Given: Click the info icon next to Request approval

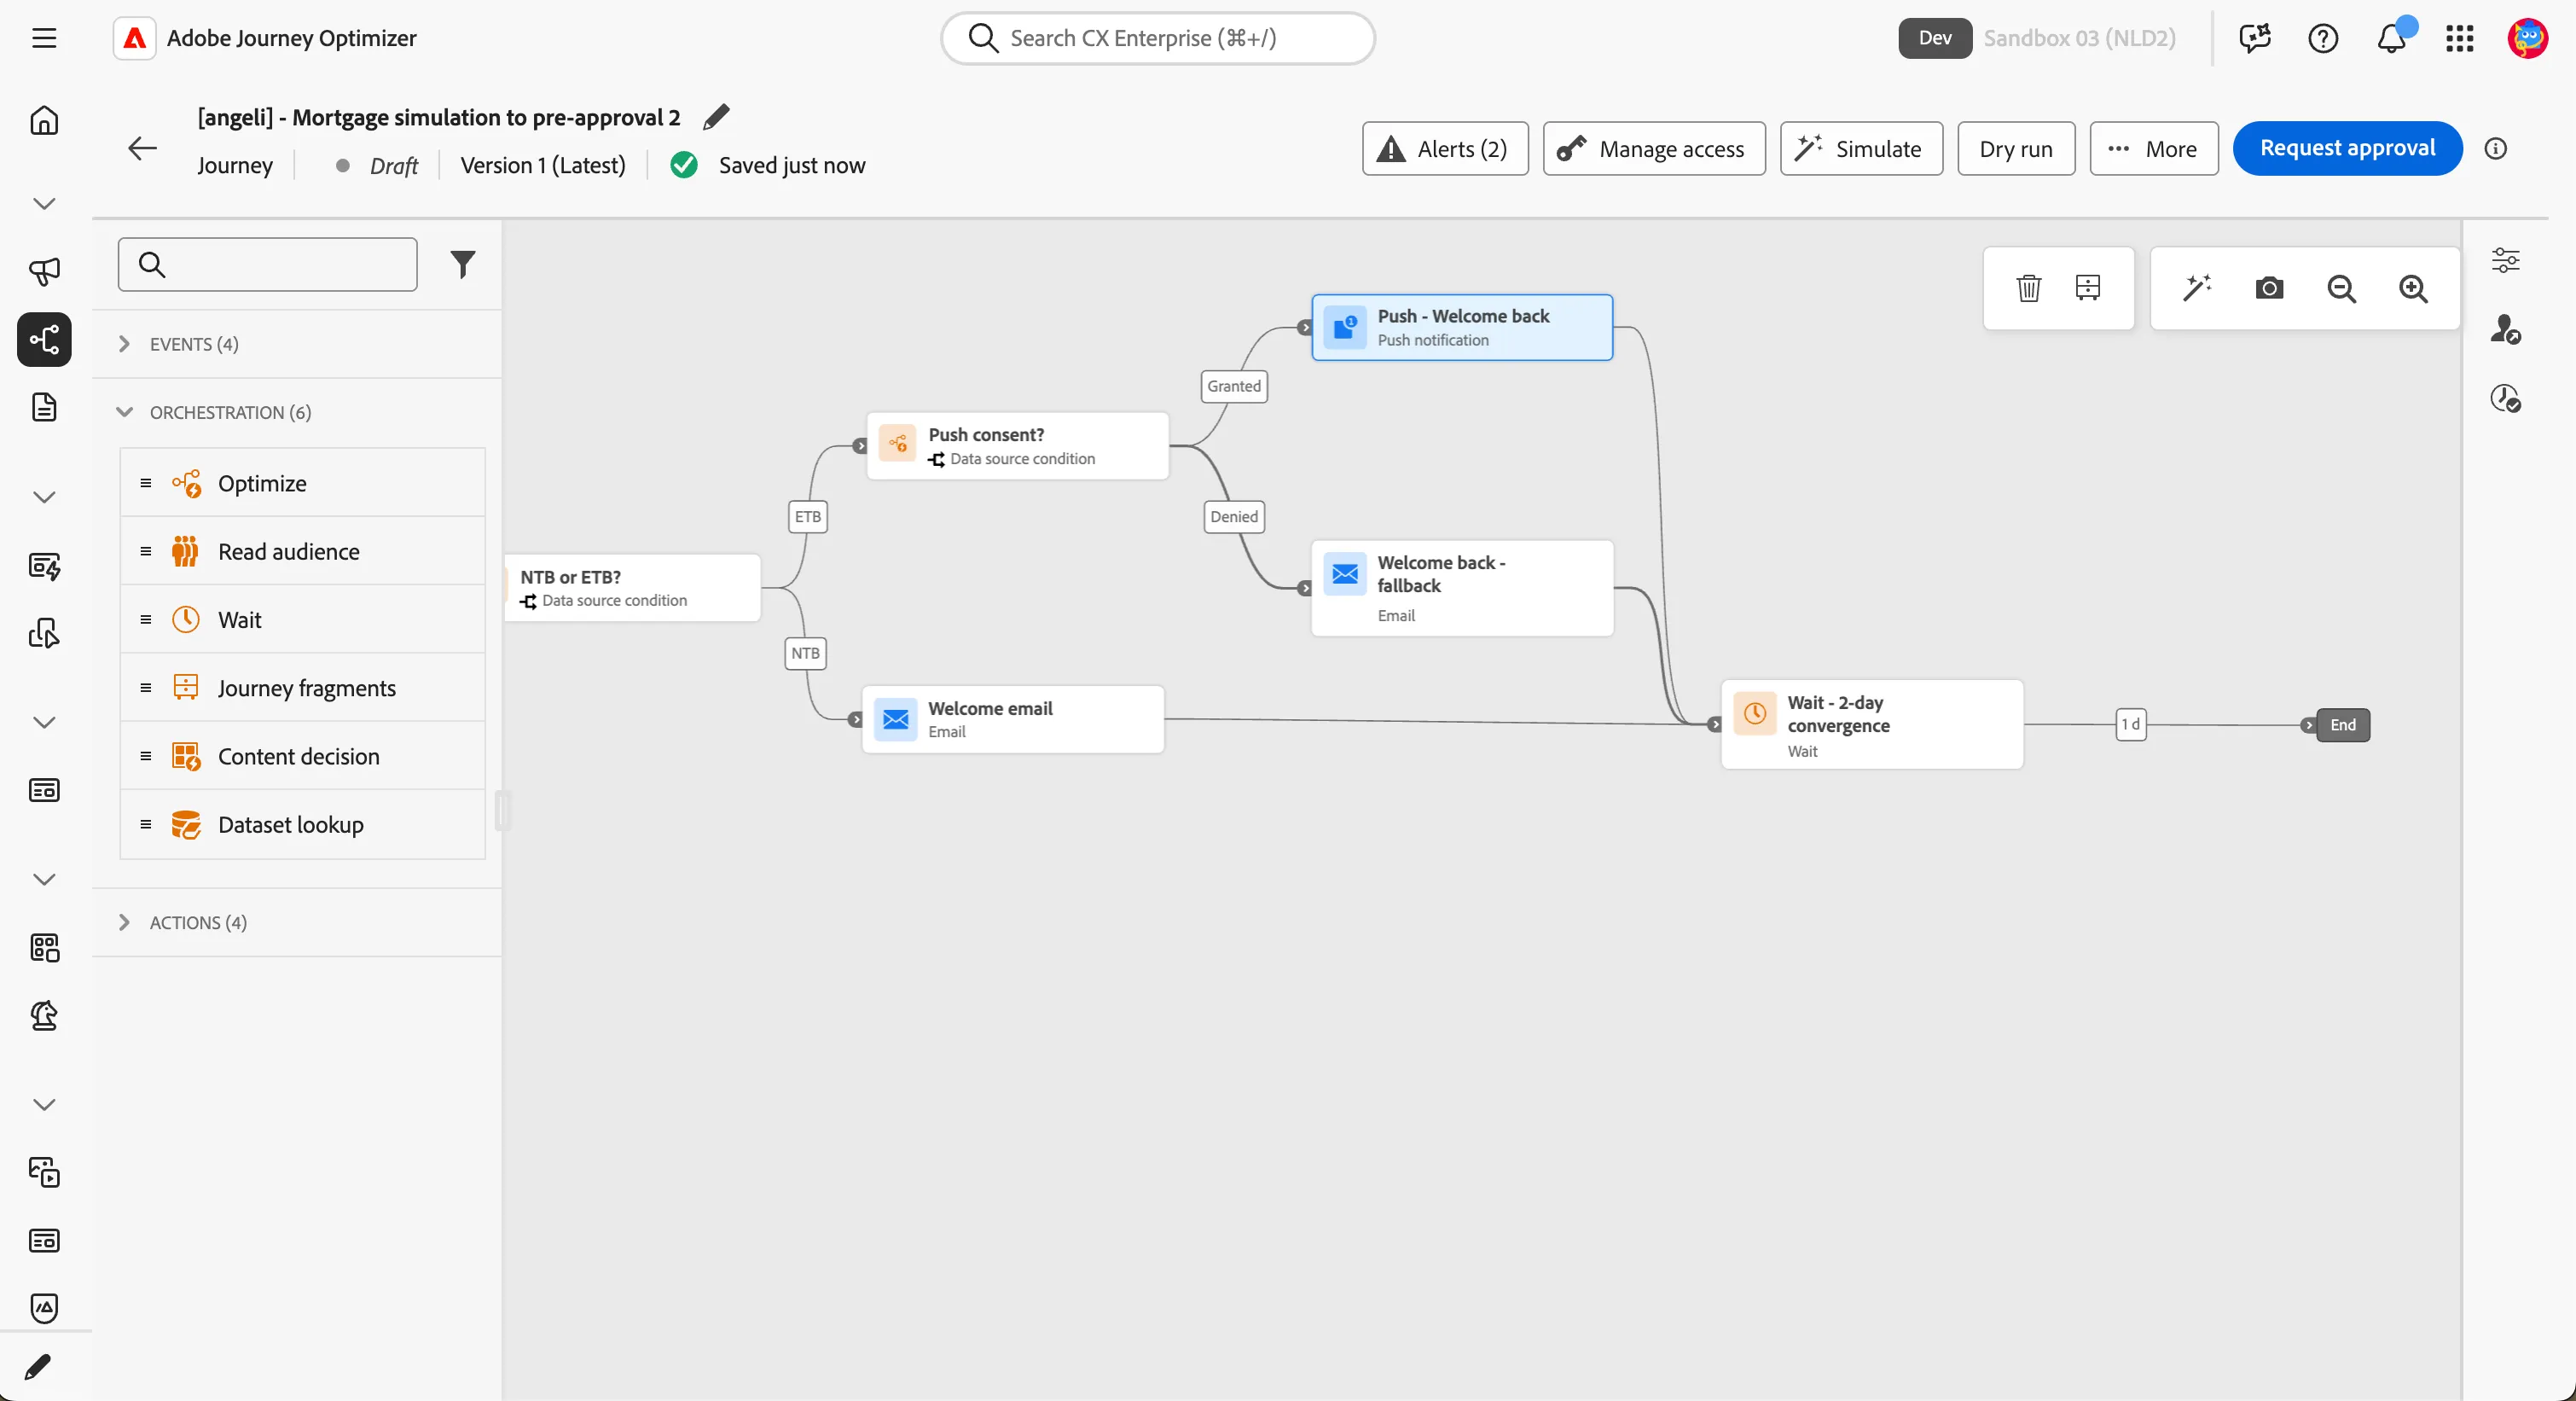Looking at the screenshot, I should pyautogui.click(x=2495, y=148).
